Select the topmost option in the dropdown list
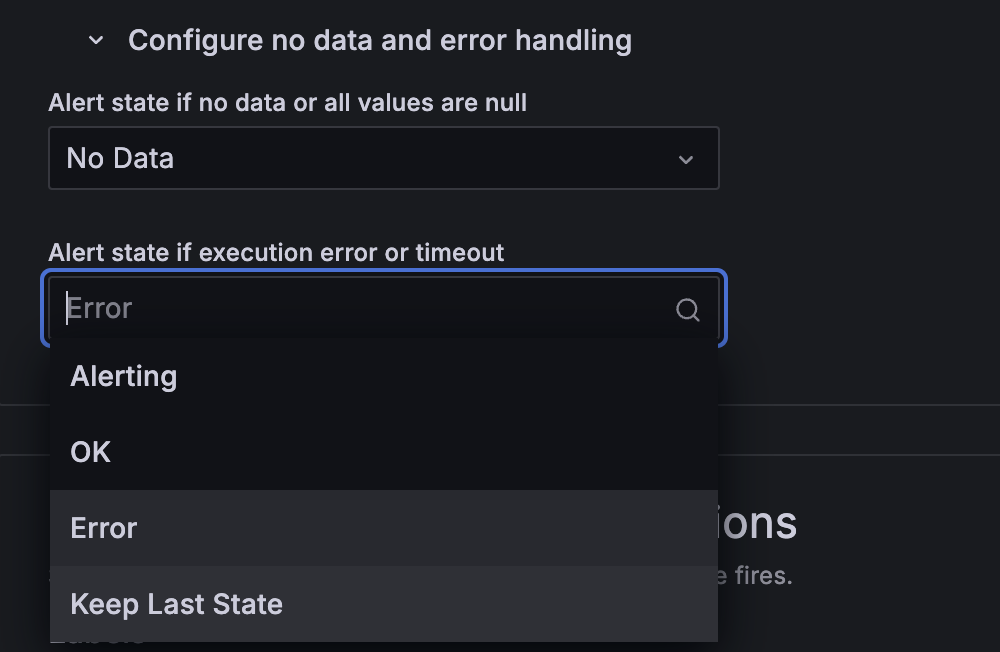This screenshot has height=652, width=1000. tap(123, 376)
